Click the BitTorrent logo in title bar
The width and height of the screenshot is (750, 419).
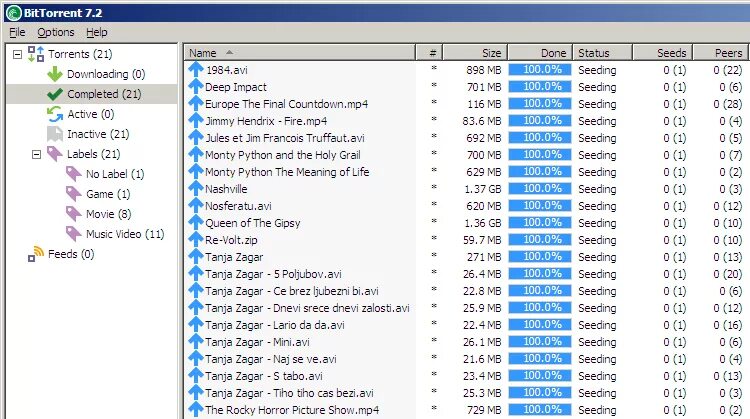click(14, 12)
